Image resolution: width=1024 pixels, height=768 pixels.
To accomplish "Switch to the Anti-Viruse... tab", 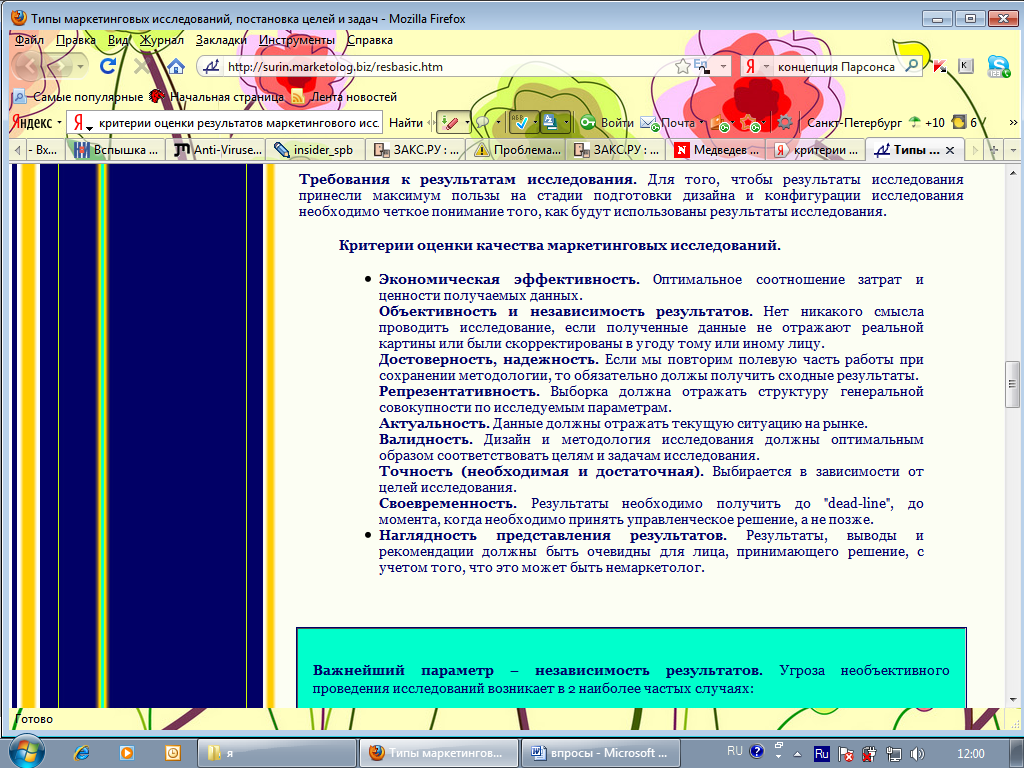I will pos(217,150).
